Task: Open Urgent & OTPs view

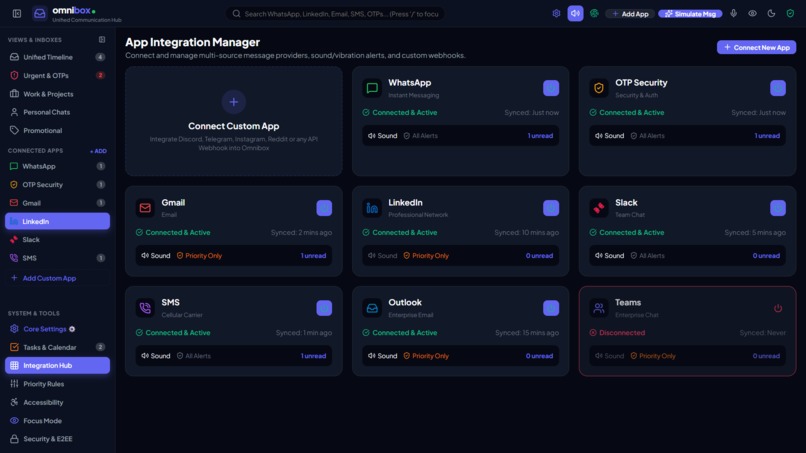Action: 57,76
